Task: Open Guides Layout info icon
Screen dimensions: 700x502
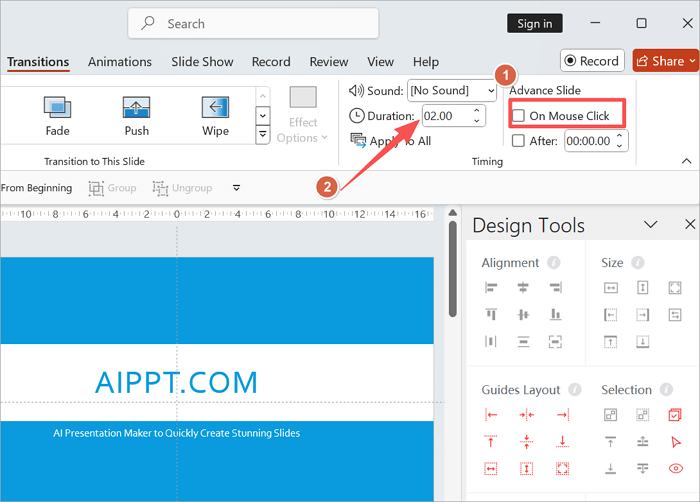Action: point(575,390)
